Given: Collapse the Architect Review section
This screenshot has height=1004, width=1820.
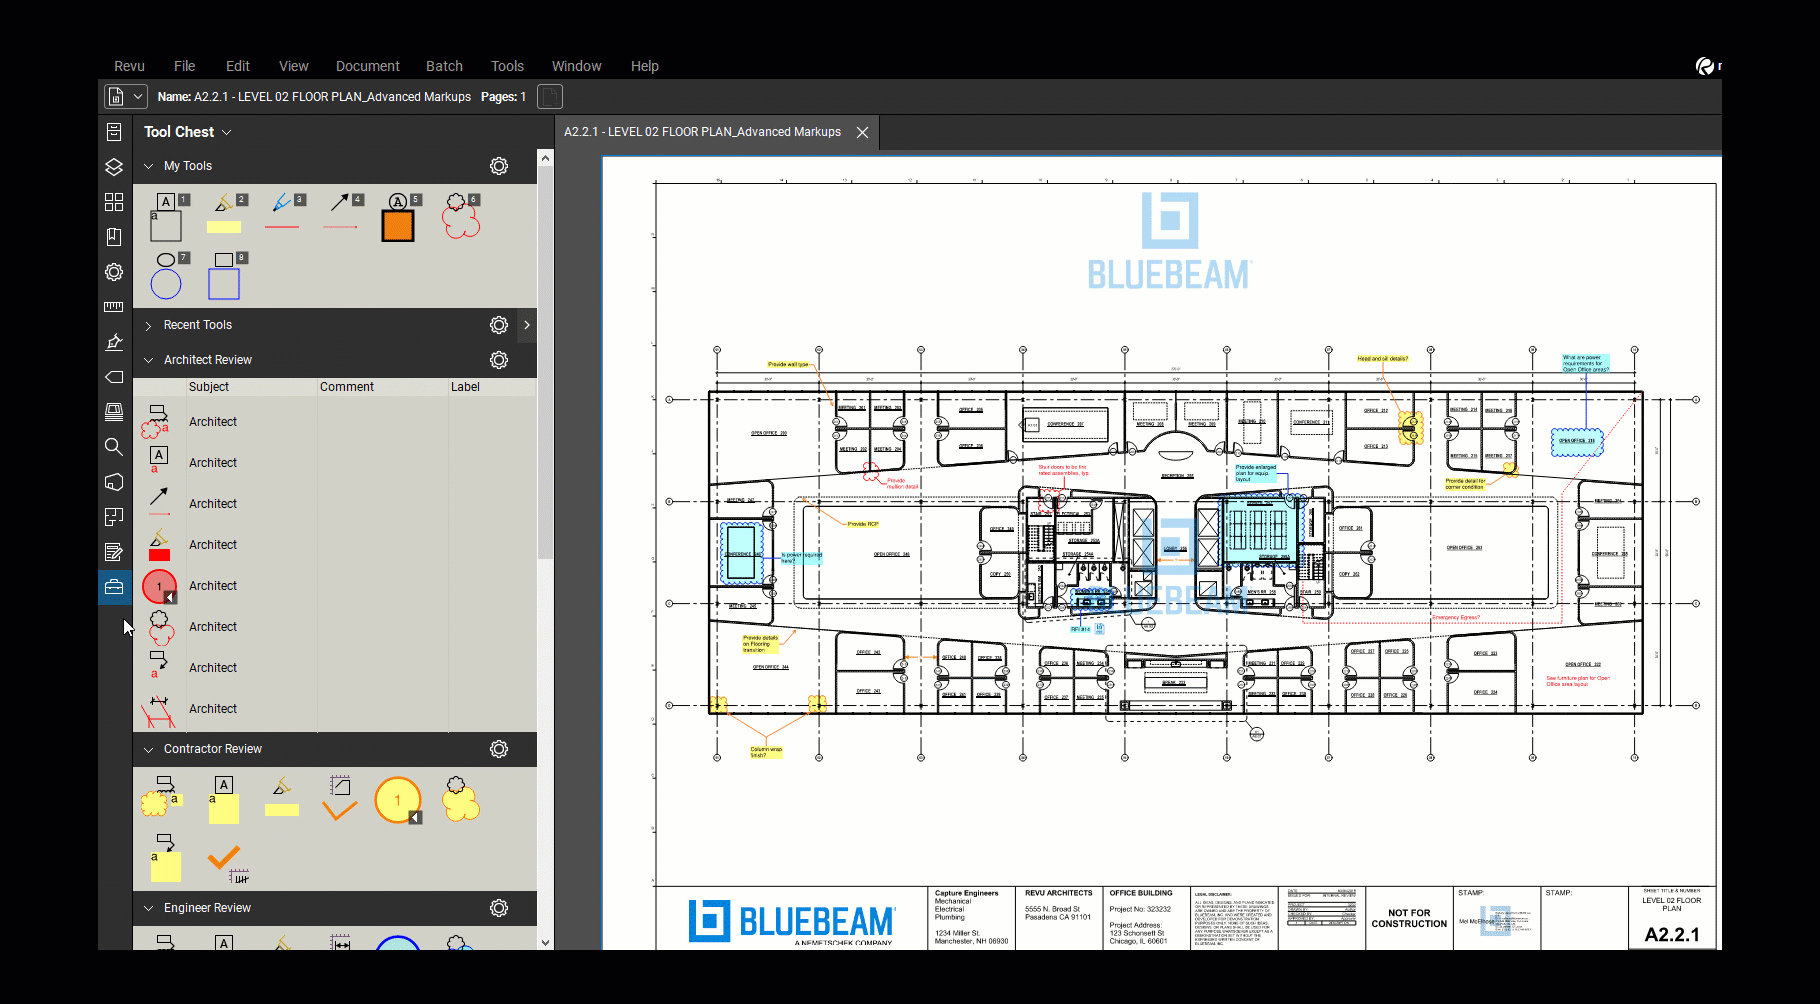Looking at the screenshot, I should click(x=148, y=359).
